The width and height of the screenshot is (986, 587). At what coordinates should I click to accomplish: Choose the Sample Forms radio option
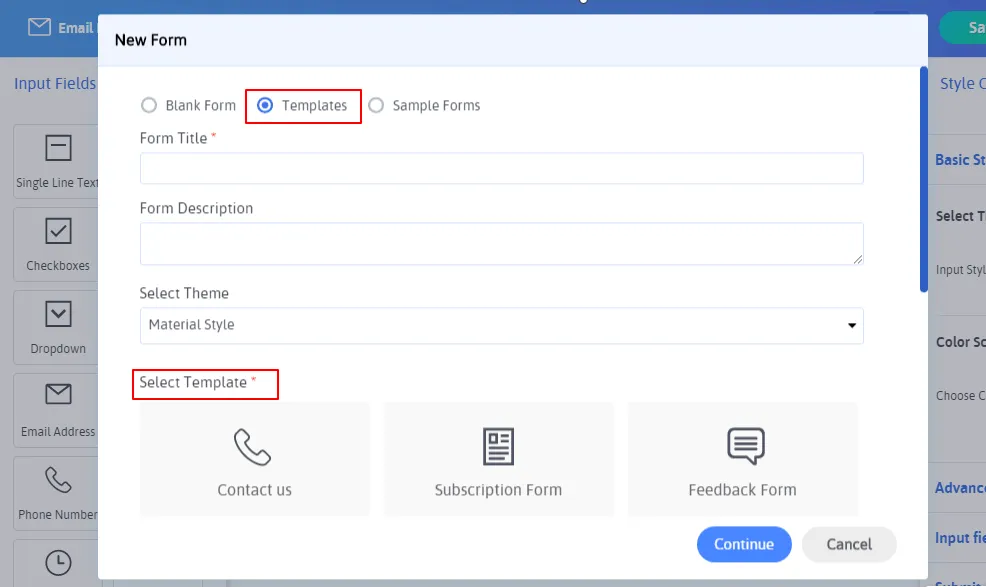coord(376,105)
